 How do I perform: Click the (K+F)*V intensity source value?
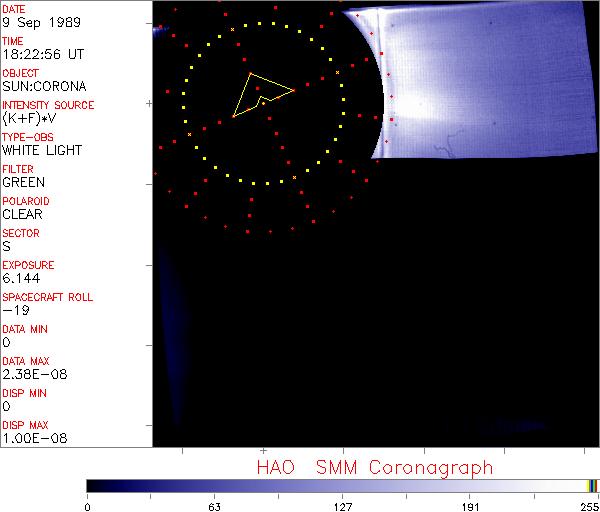coord(30,119)
